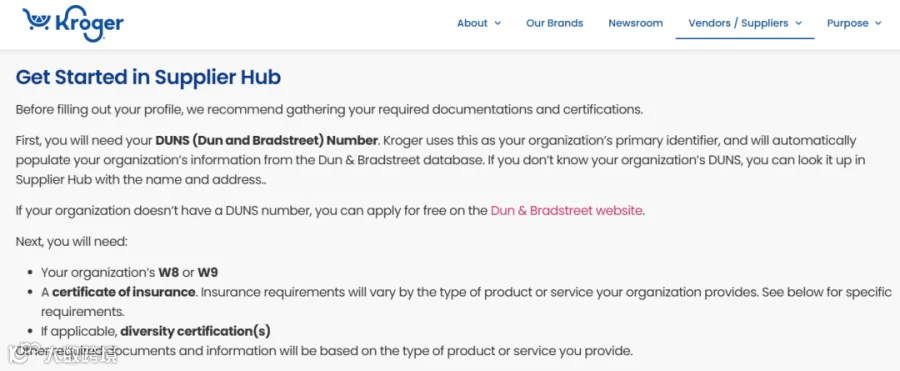This screenshot has width=900, height=371.
Task: Click the 'Before filling out your profile' sentence
Action: 329,110
